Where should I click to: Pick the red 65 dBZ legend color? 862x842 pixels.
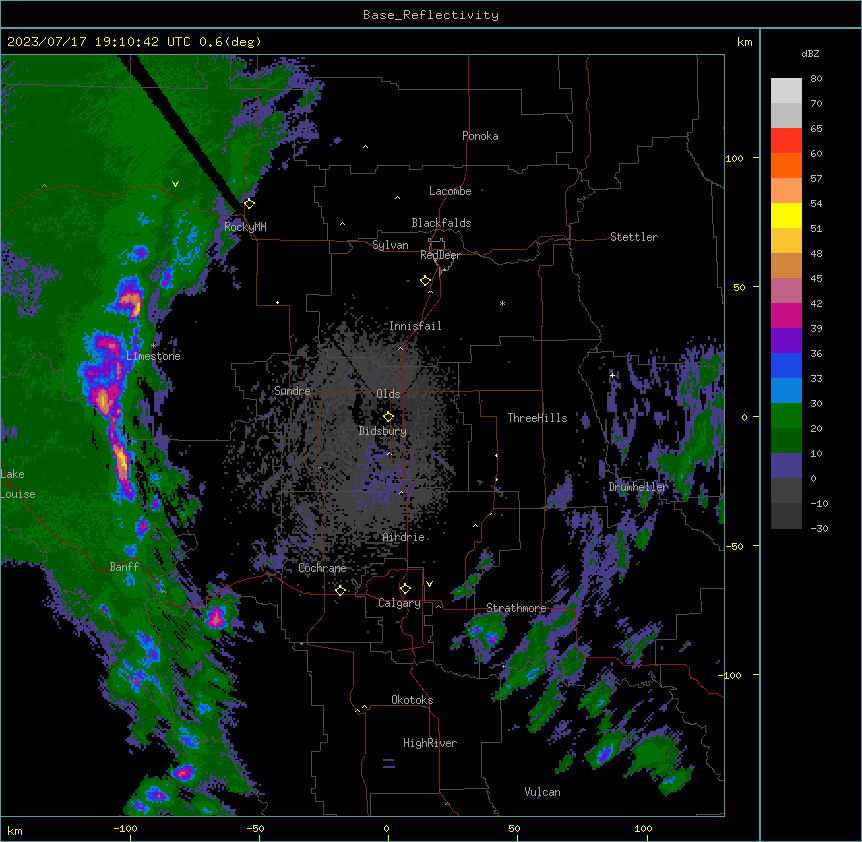point(786,140)
